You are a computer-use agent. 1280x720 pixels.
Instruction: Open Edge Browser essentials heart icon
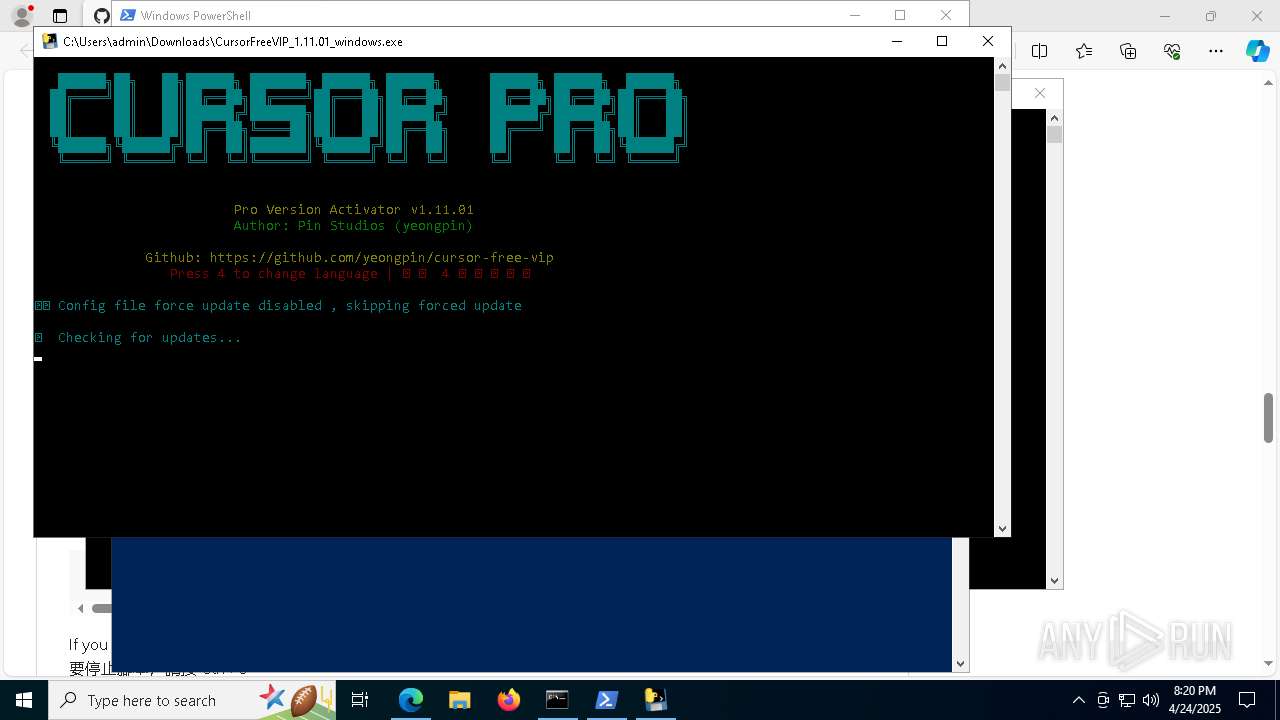coord(1172,51)
